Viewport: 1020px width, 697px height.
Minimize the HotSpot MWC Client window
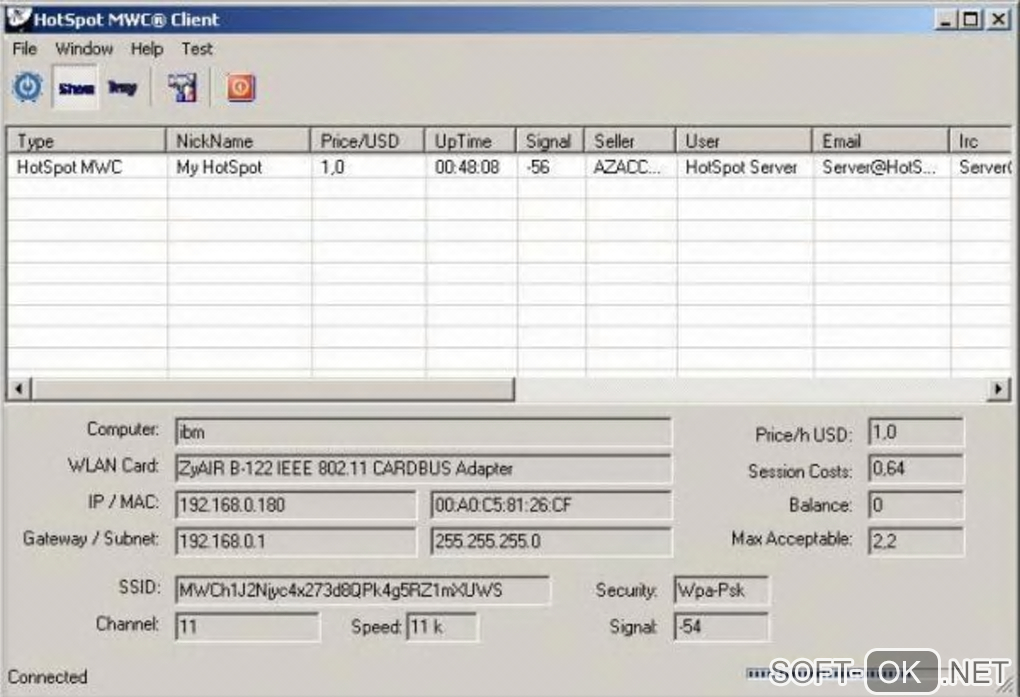pyautogui.click(x=945, y=20)
